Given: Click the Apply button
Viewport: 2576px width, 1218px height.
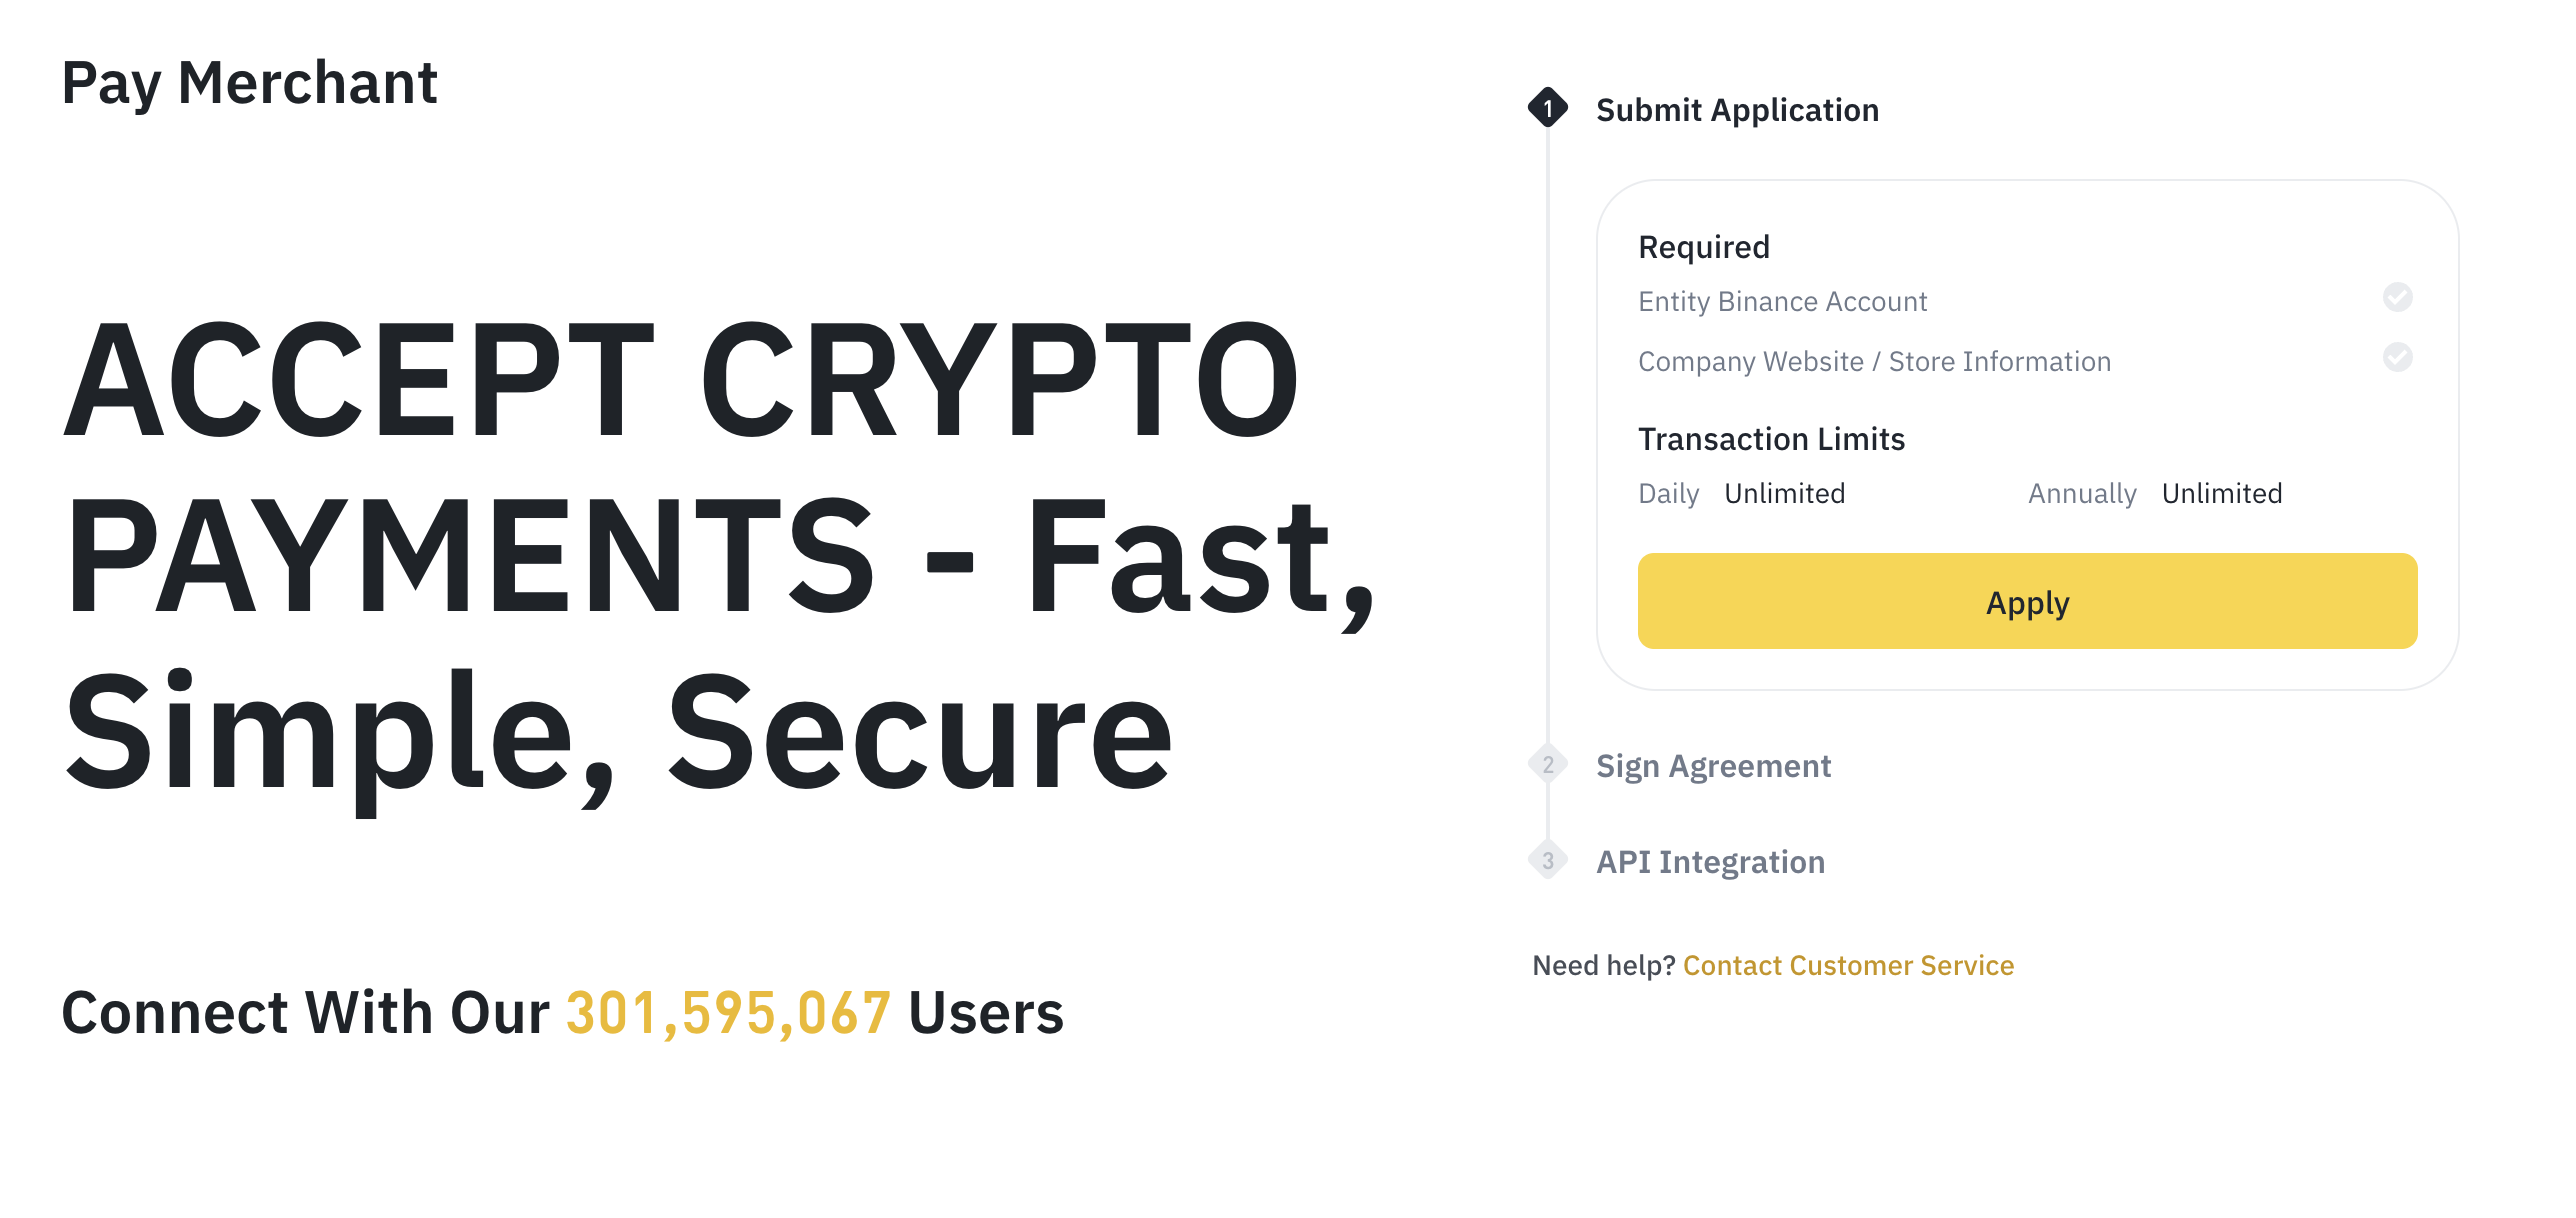Looking at the screenshot, I should pos(2027,602).
